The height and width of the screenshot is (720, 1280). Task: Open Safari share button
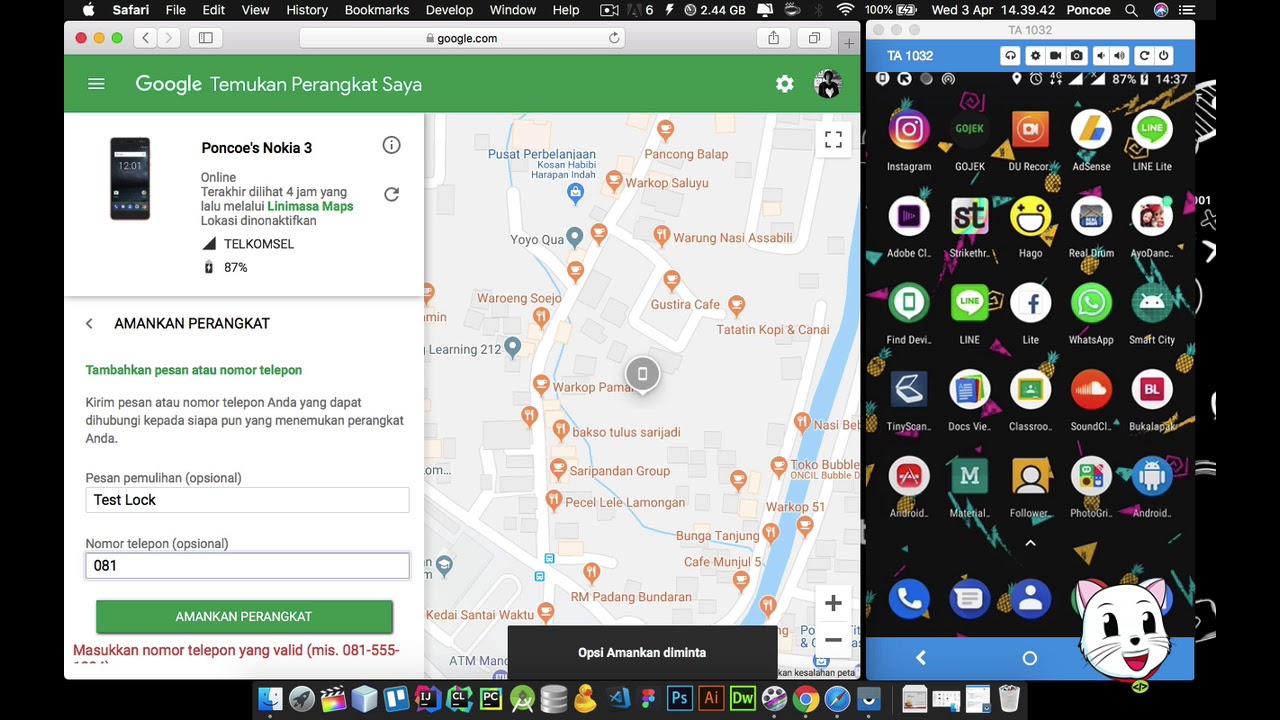click(x=773, y=38)
